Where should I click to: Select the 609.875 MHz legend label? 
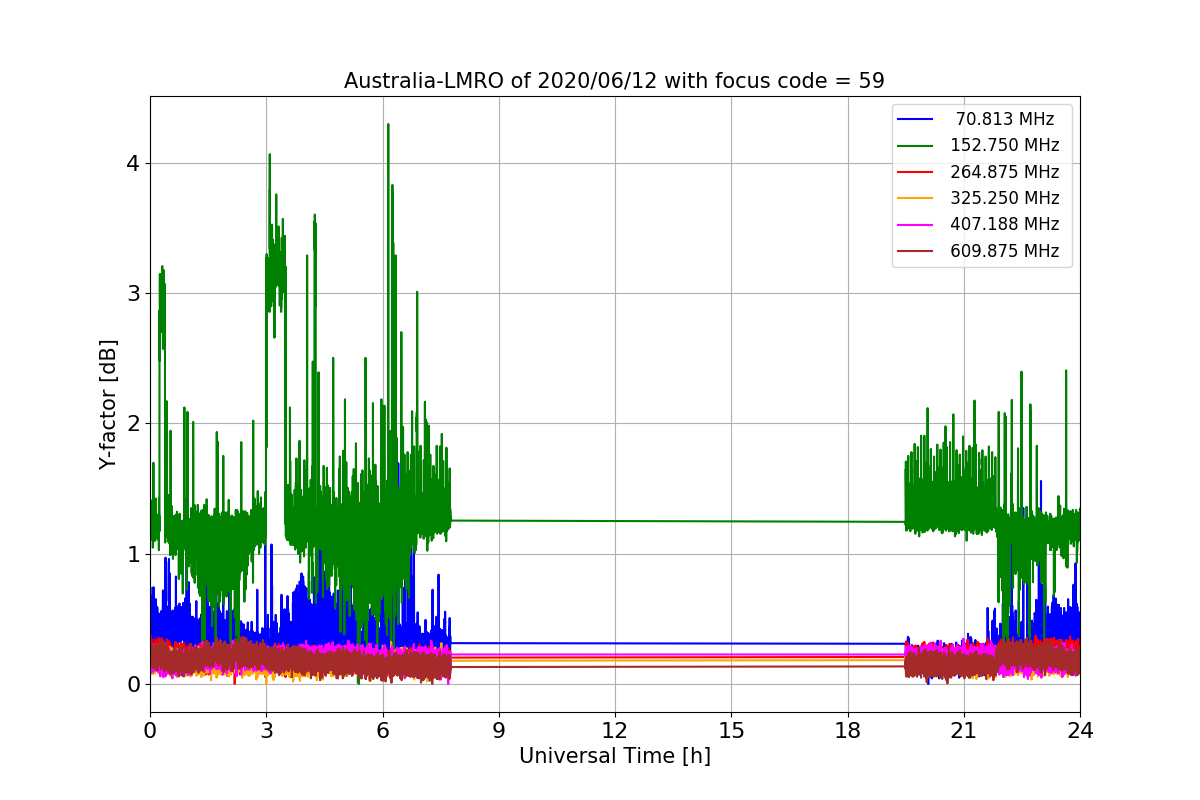coord(1004,251)
